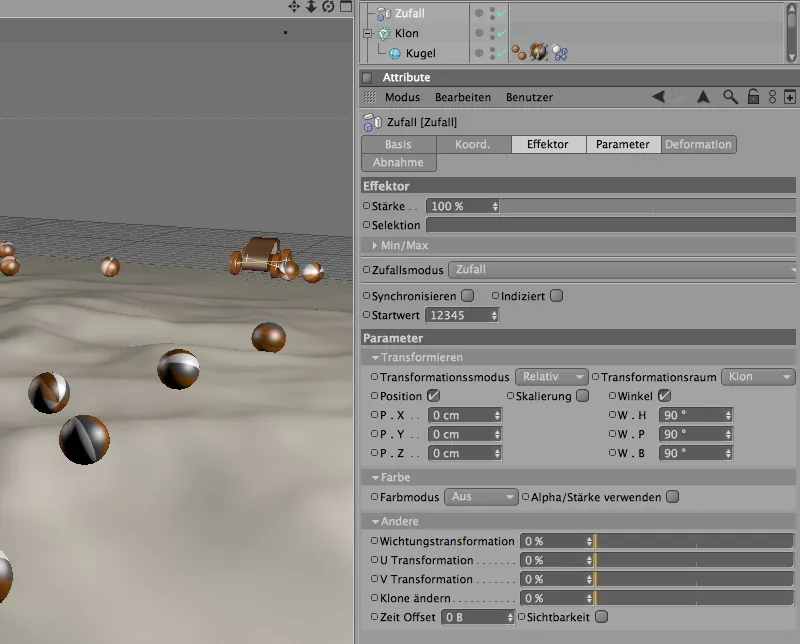This screenshot has height=644, width=800.
Task: Click the new Attribute manager plus icon
Action: [x=789, y=97]
